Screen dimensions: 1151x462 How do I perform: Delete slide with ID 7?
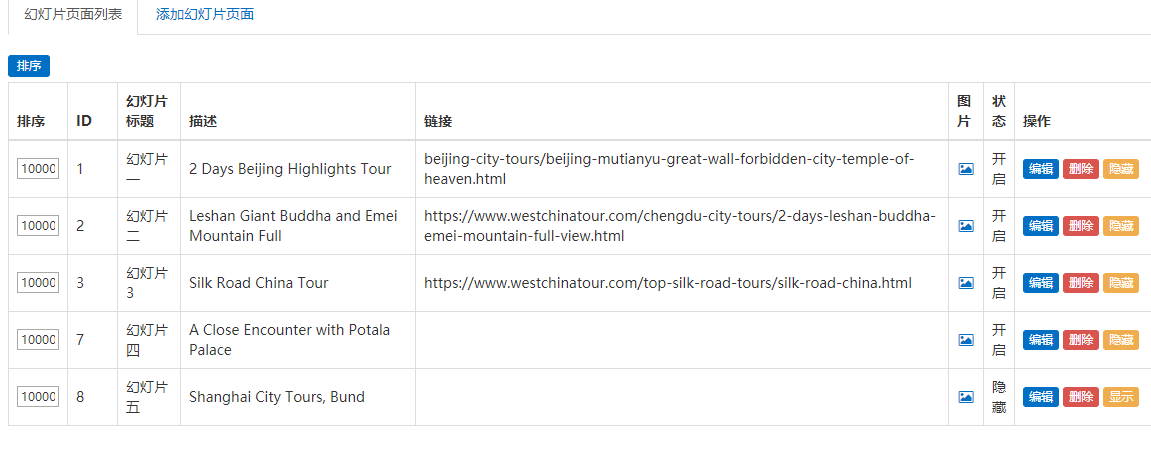[1081, 340]
